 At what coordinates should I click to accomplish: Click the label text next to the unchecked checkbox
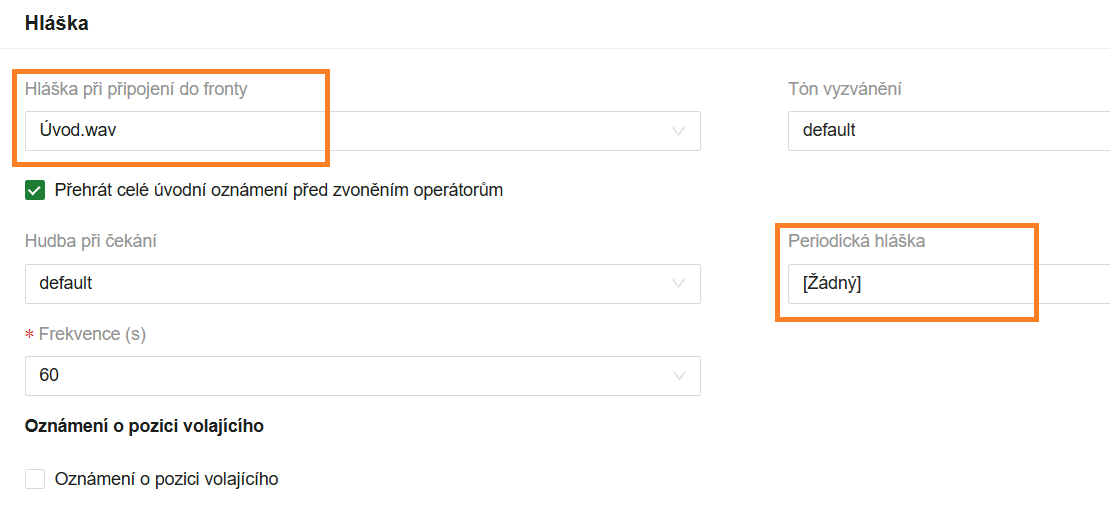[167, 479]
